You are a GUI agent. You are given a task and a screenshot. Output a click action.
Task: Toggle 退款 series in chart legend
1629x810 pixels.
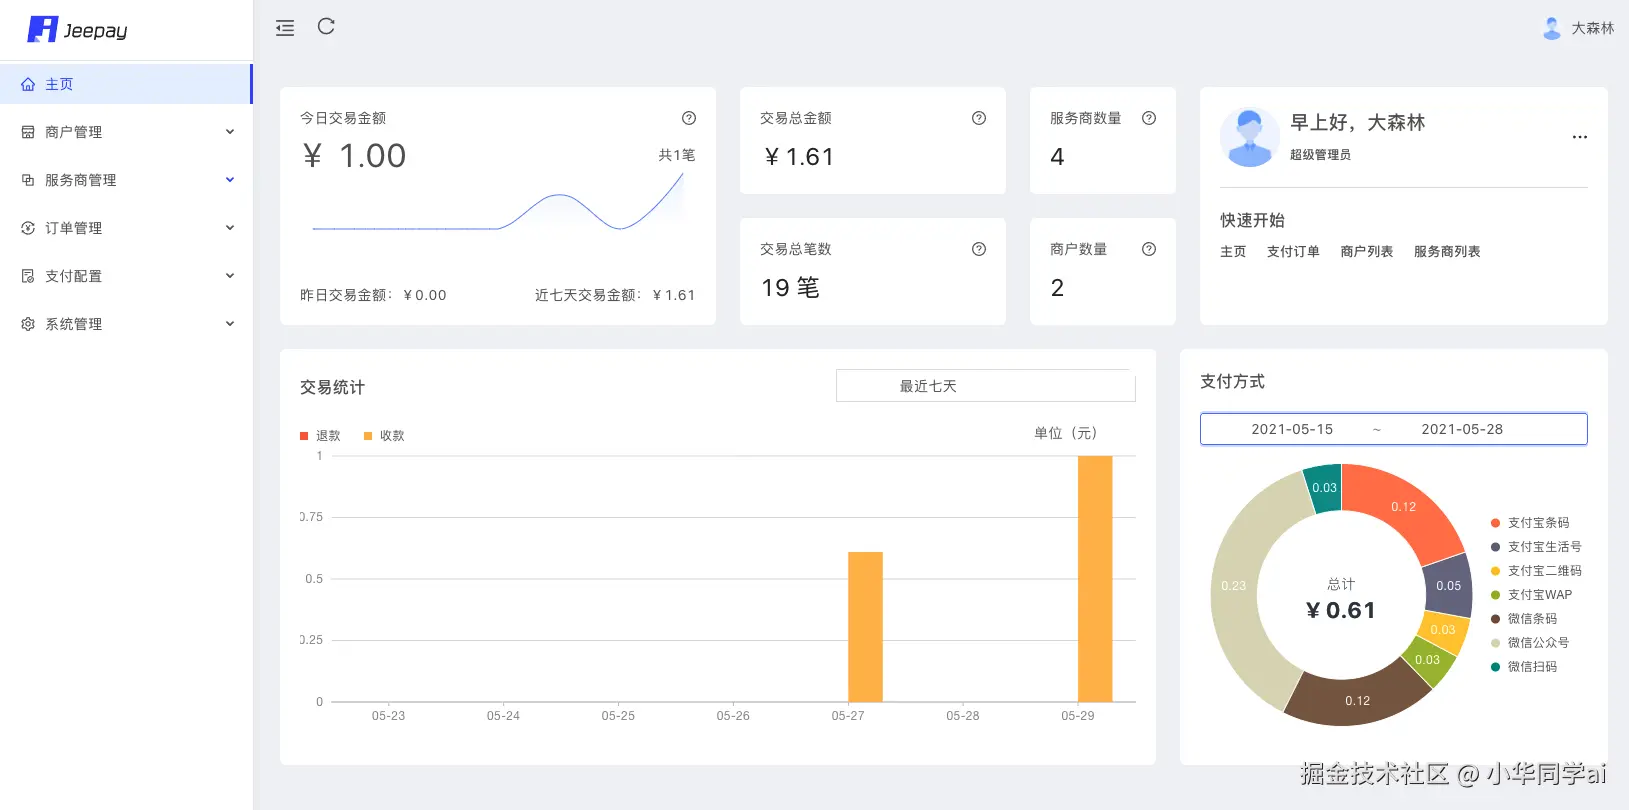pyautogui.click(x=320, y=436)
